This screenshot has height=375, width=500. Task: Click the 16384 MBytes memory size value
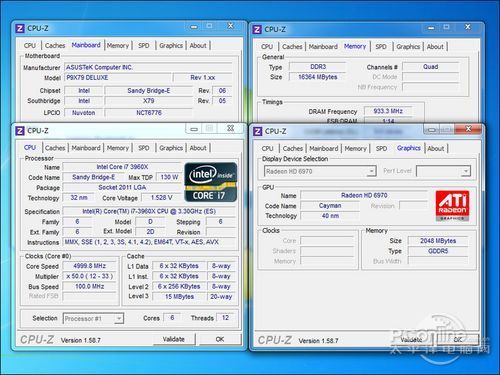[318, 77]
